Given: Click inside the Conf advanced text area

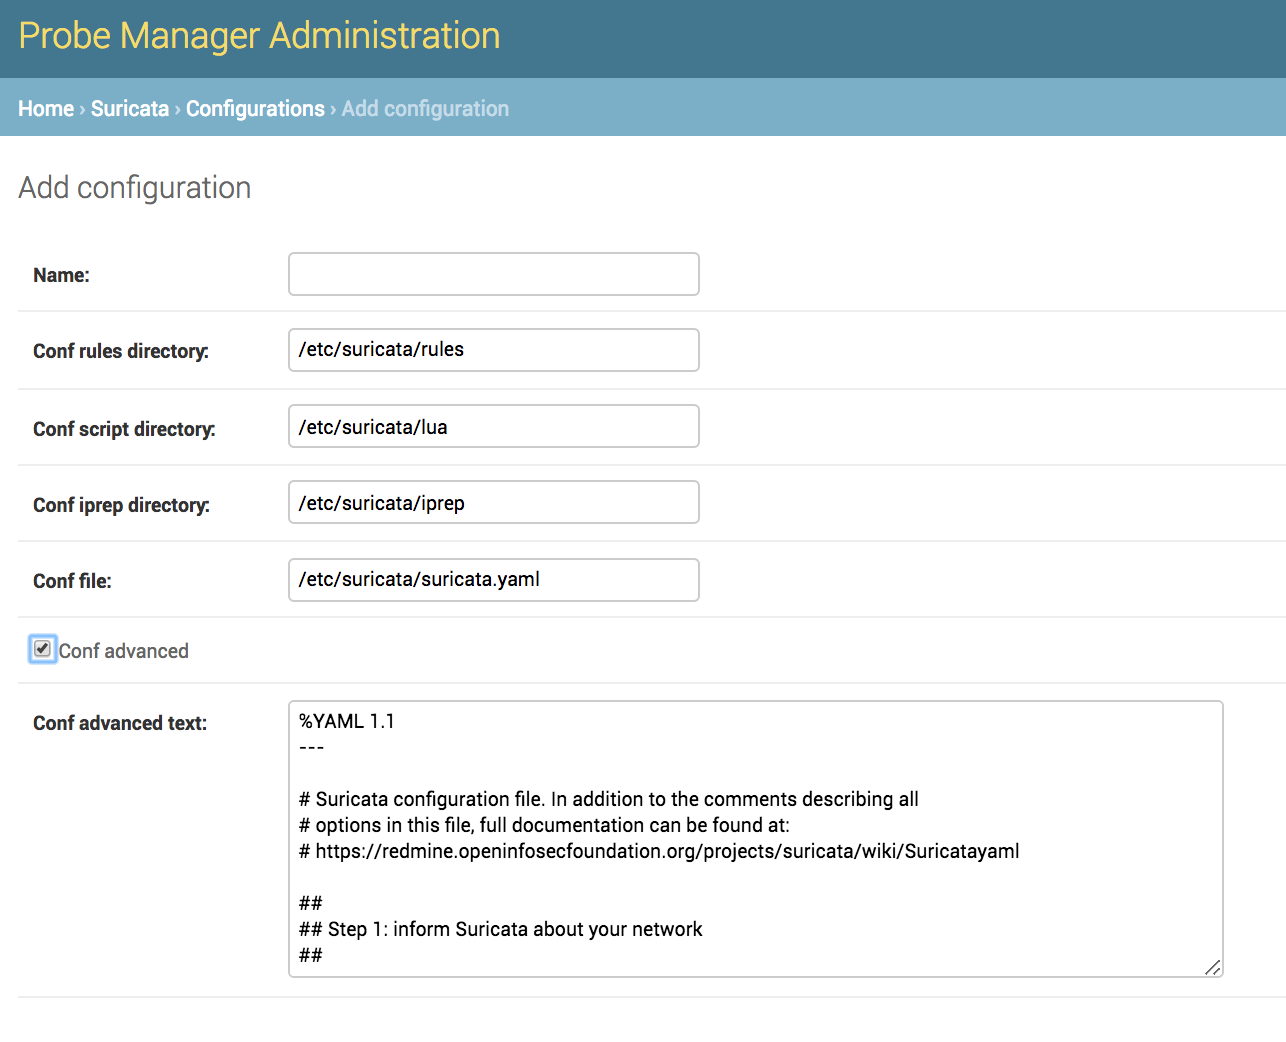Looking at the screenshot, I should pyautogui.click(x=756, y=839).
